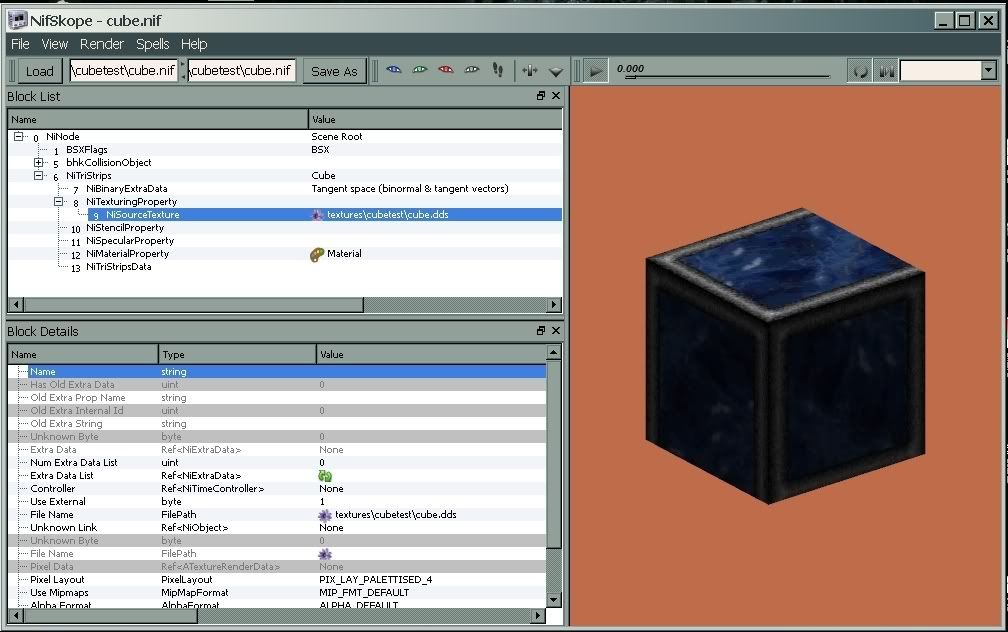Click the Load button

pyautogui.click(x=40, y=71)
